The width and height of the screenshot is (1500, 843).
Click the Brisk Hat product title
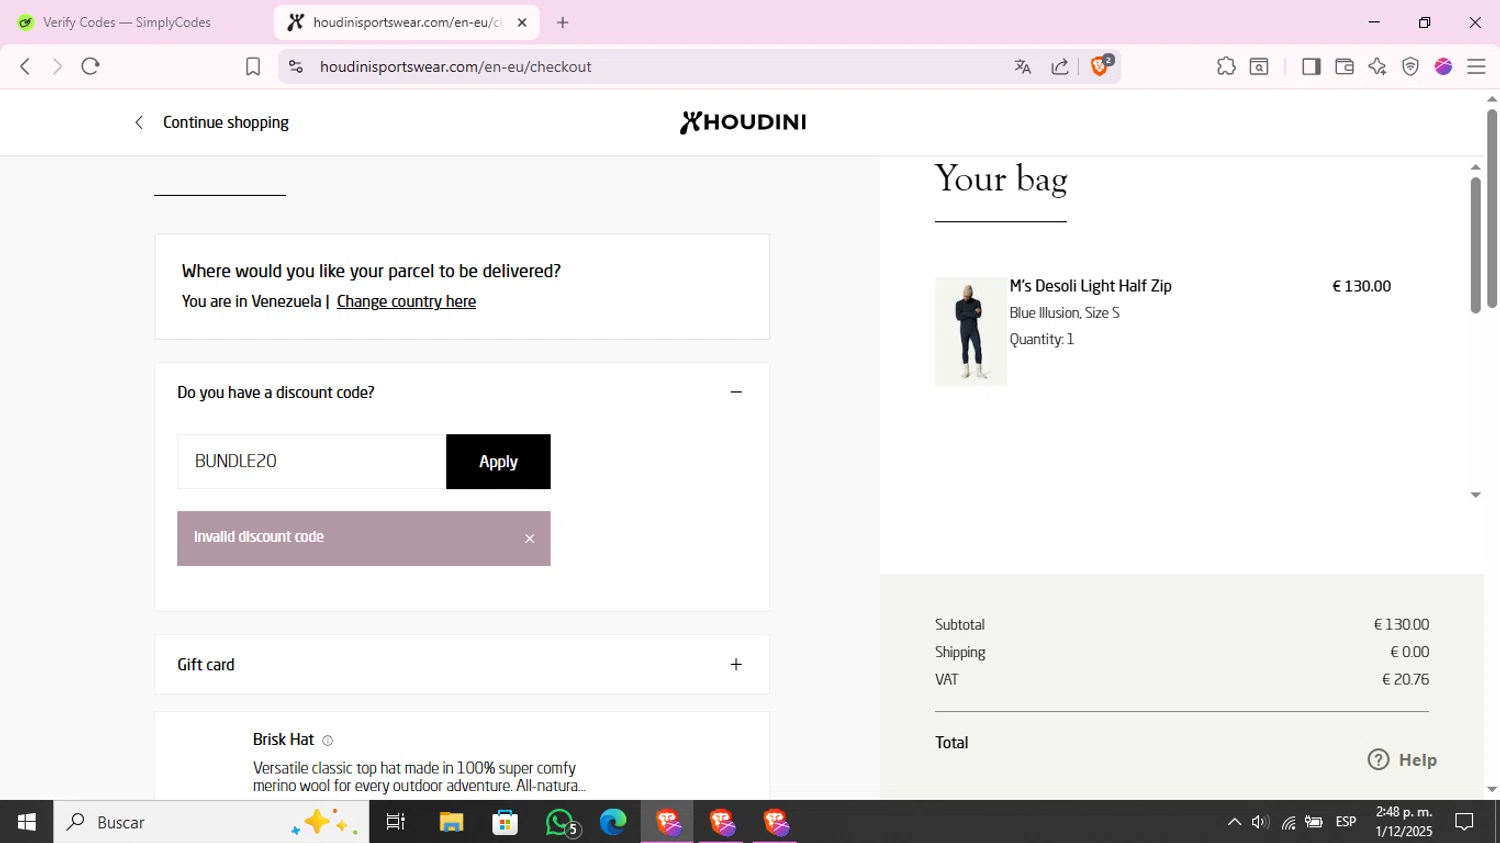pyautogui.click(x=283, y=739)
